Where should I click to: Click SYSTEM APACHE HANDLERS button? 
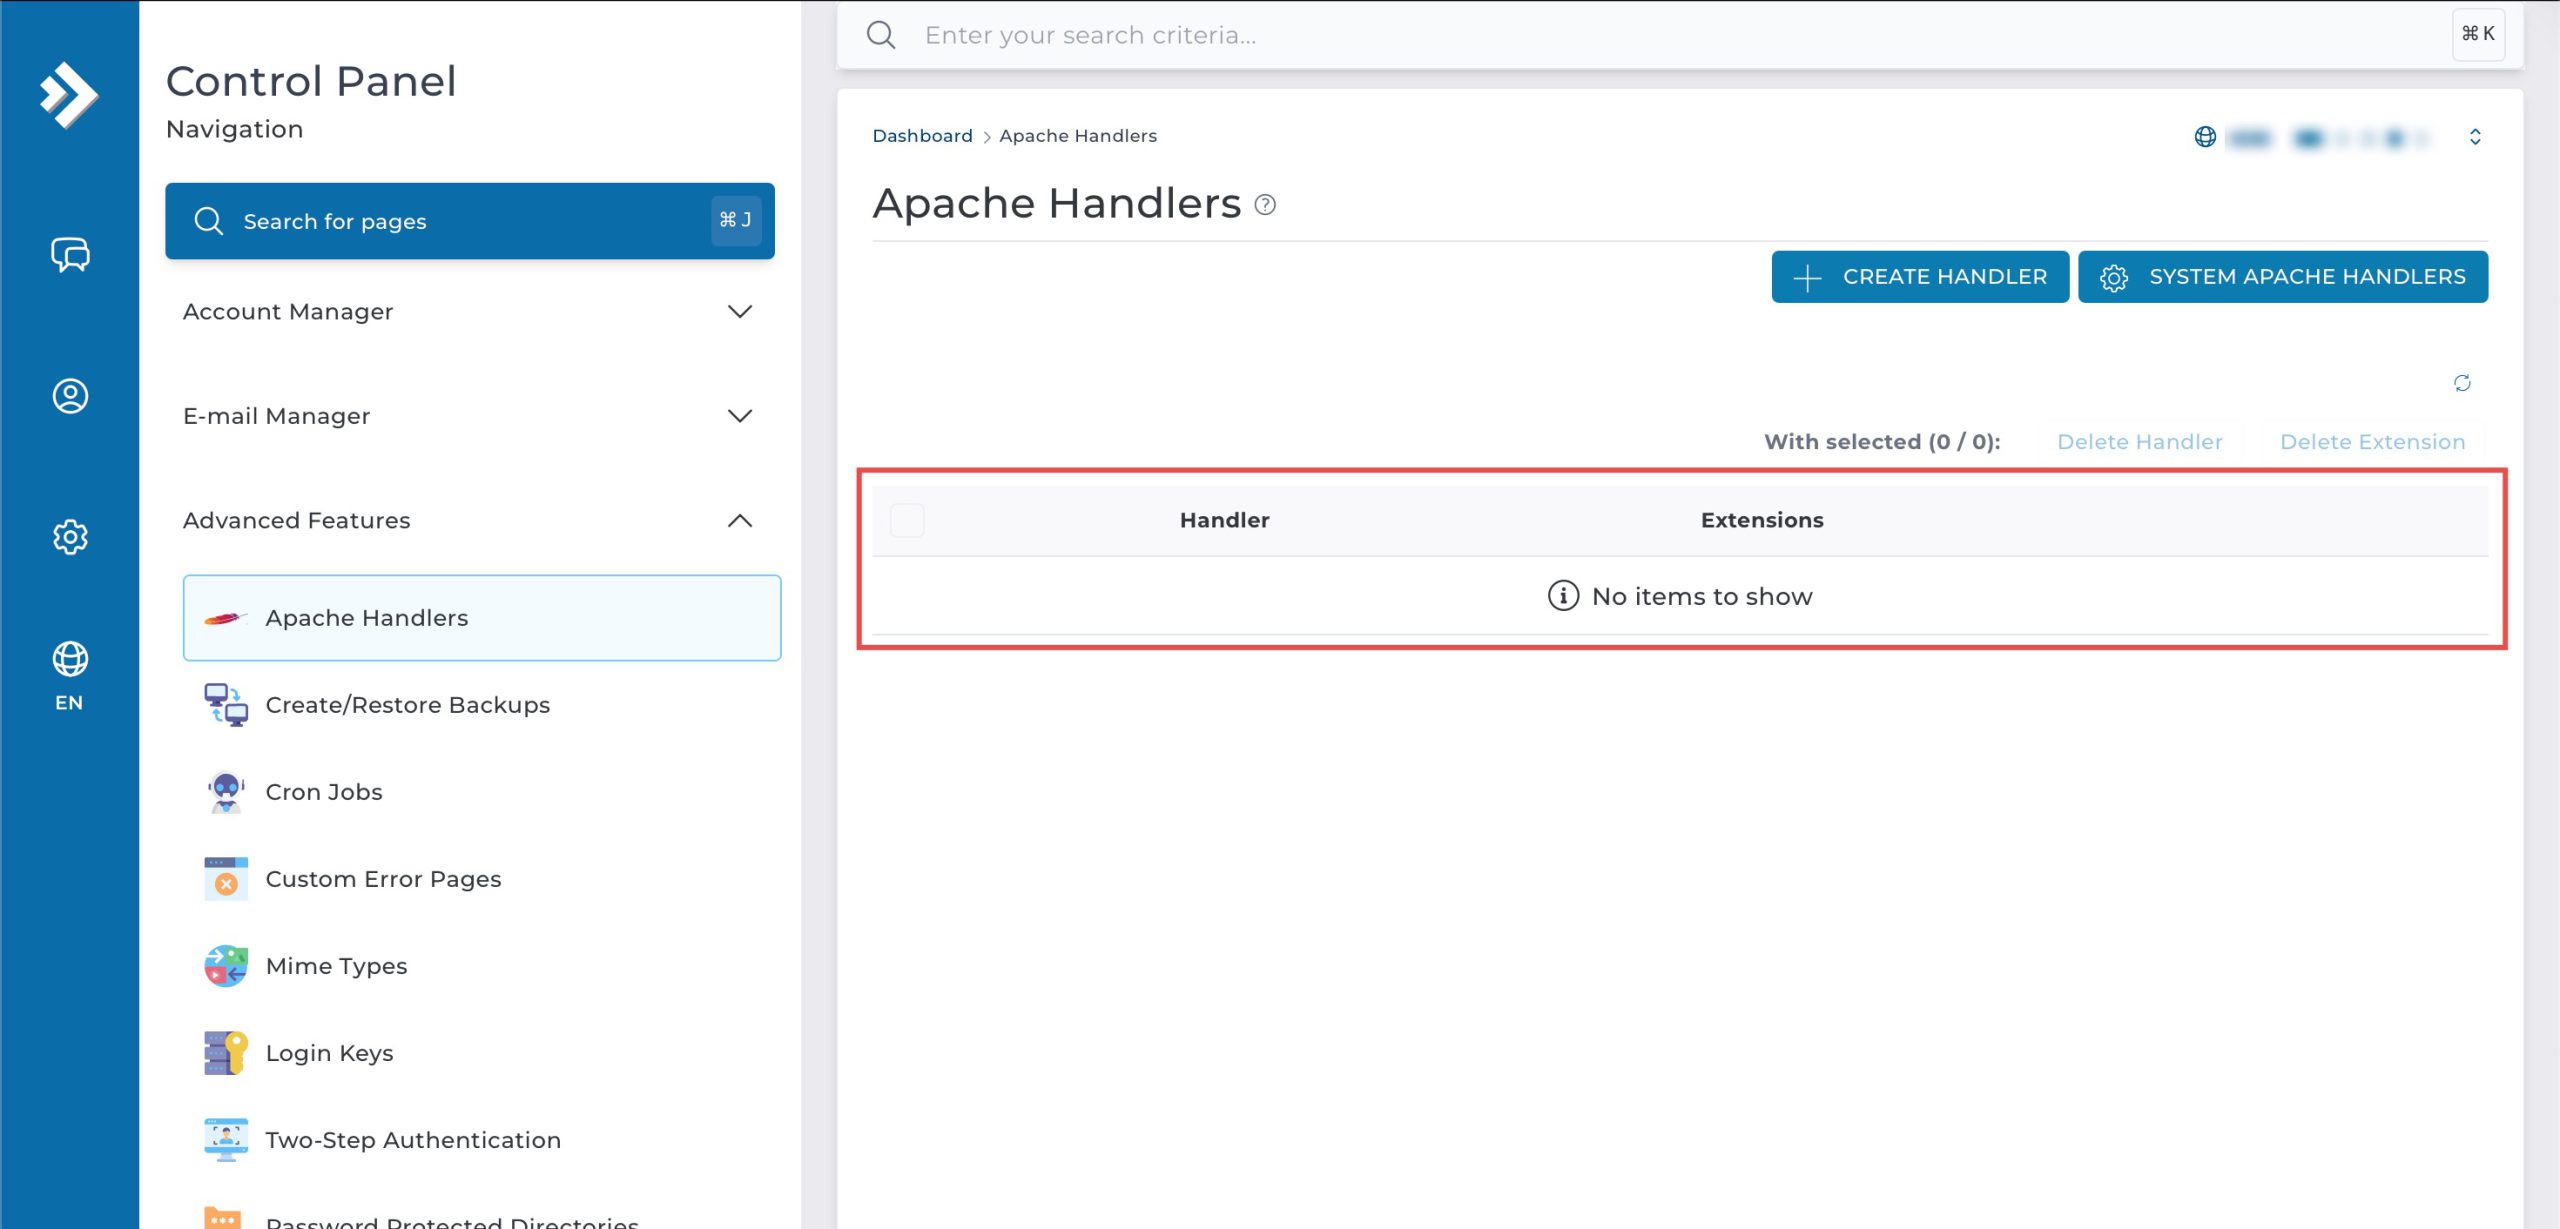click(2282, 277)
